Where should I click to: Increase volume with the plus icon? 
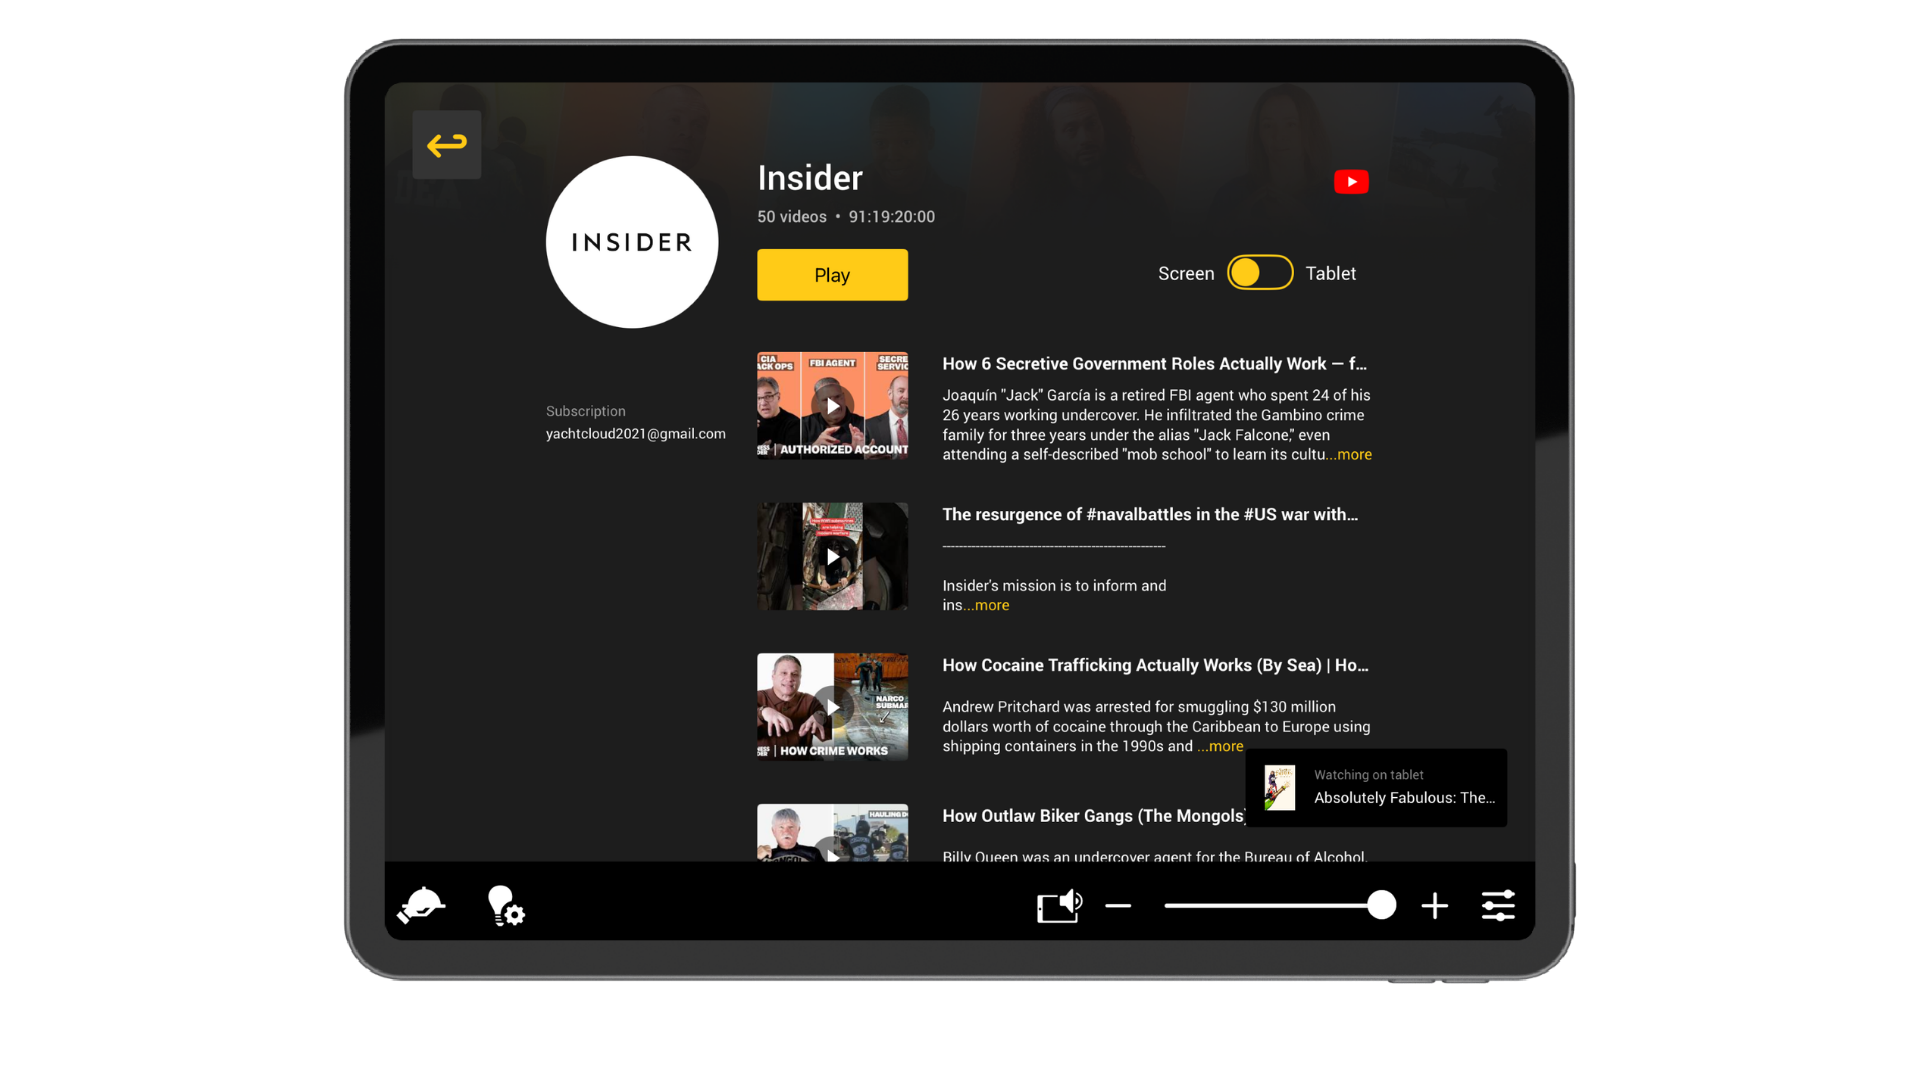1435,906
